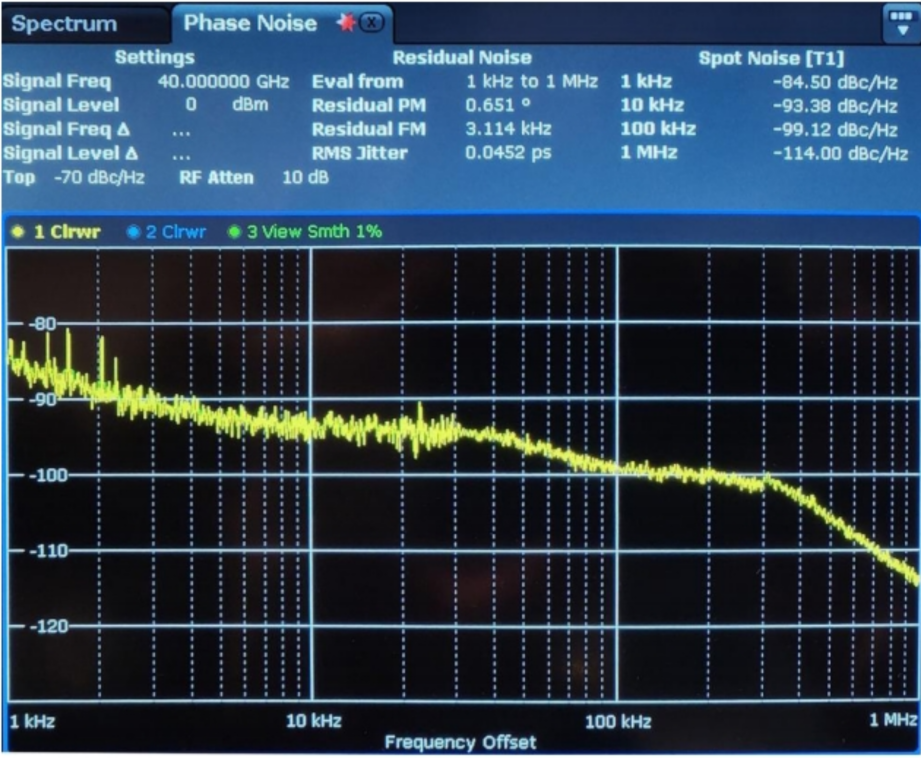
Task: Click the RMS Jitter value 0.0452 ps
Action: pyautogui.click(x=508, y=153)
